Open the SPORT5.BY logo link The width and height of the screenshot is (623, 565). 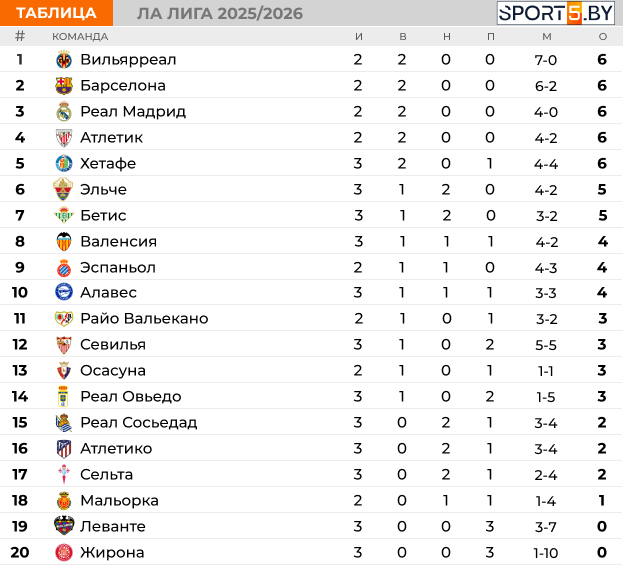click(556, 13)
